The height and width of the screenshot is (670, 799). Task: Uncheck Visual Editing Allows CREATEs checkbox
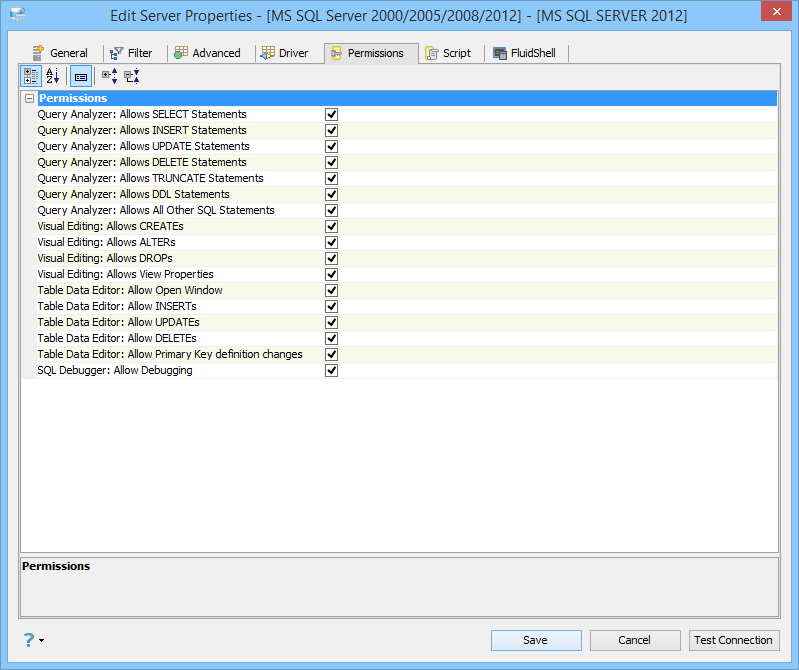pos(331,226)
